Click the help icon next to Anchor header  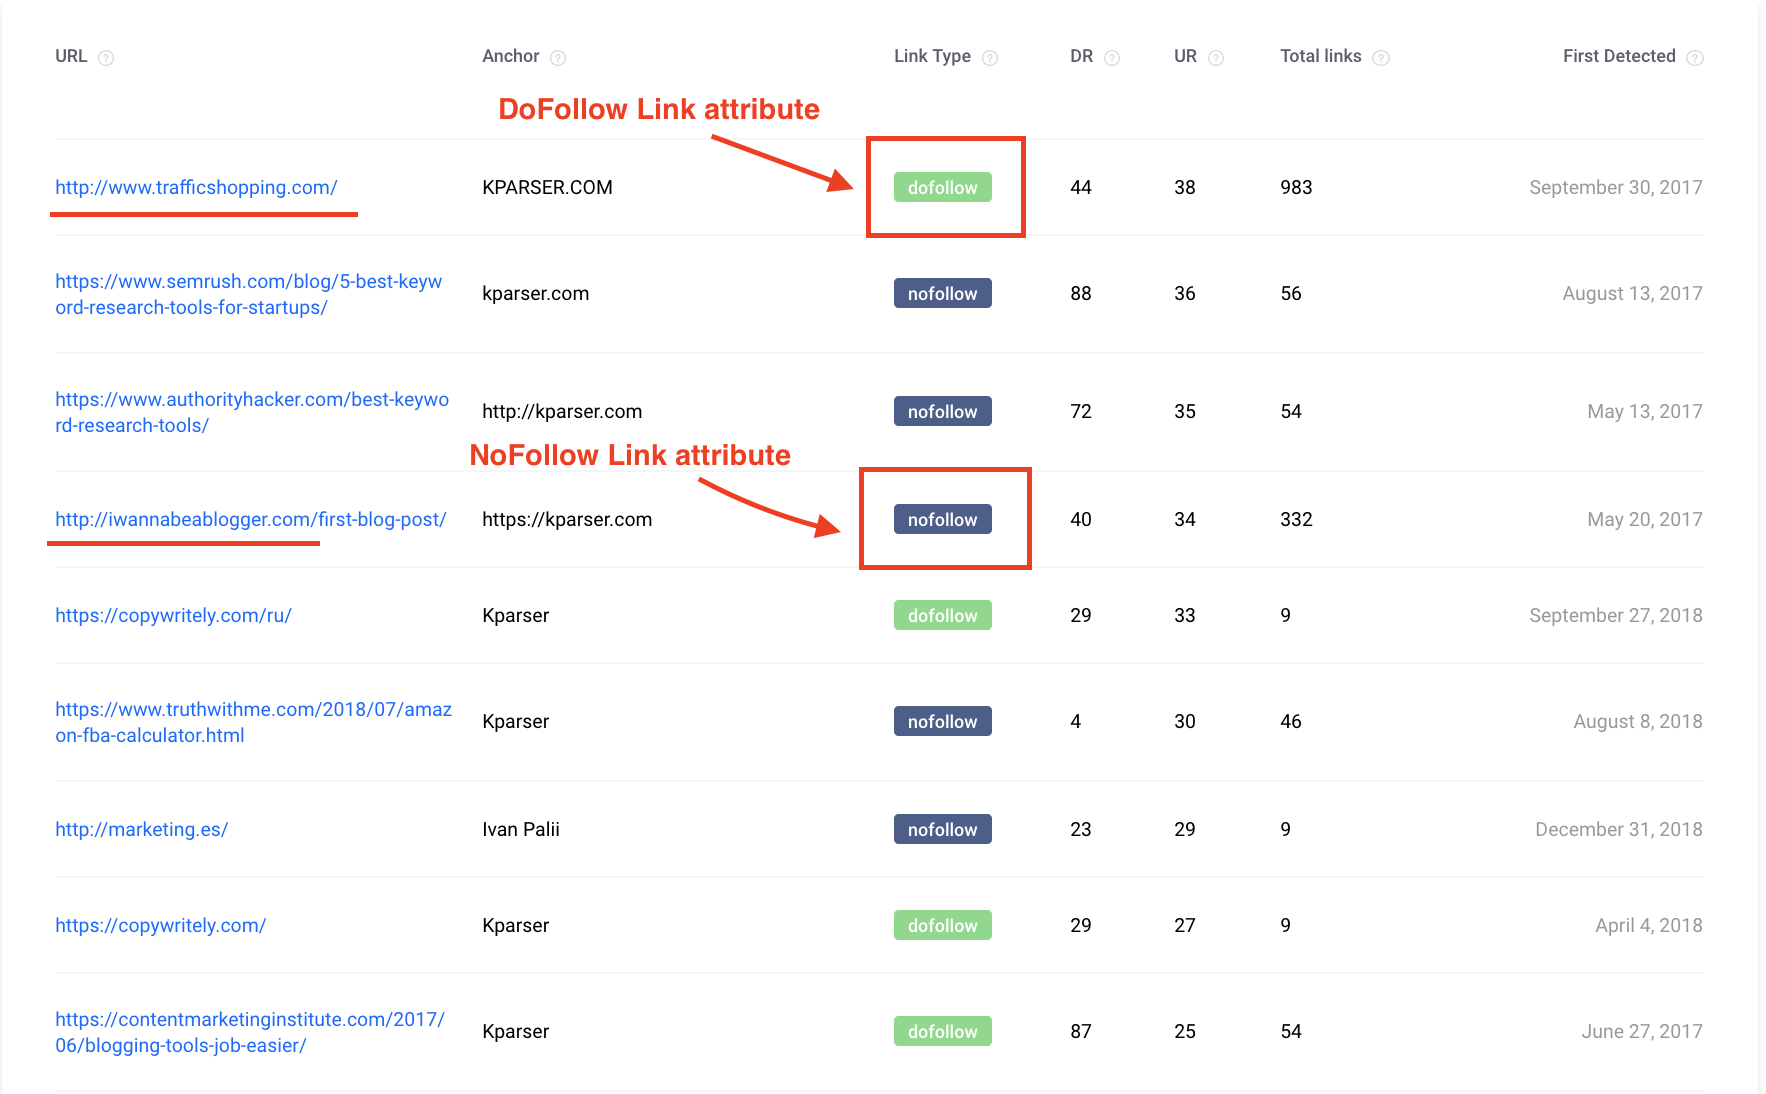558,58
